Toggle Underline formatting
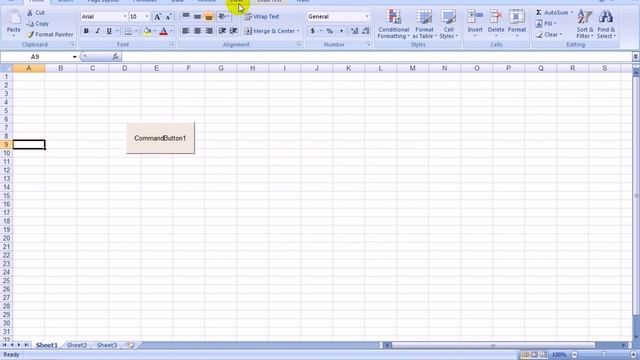Image resolution: width=640 pixels, height=360 pixels. pos(109,31)
